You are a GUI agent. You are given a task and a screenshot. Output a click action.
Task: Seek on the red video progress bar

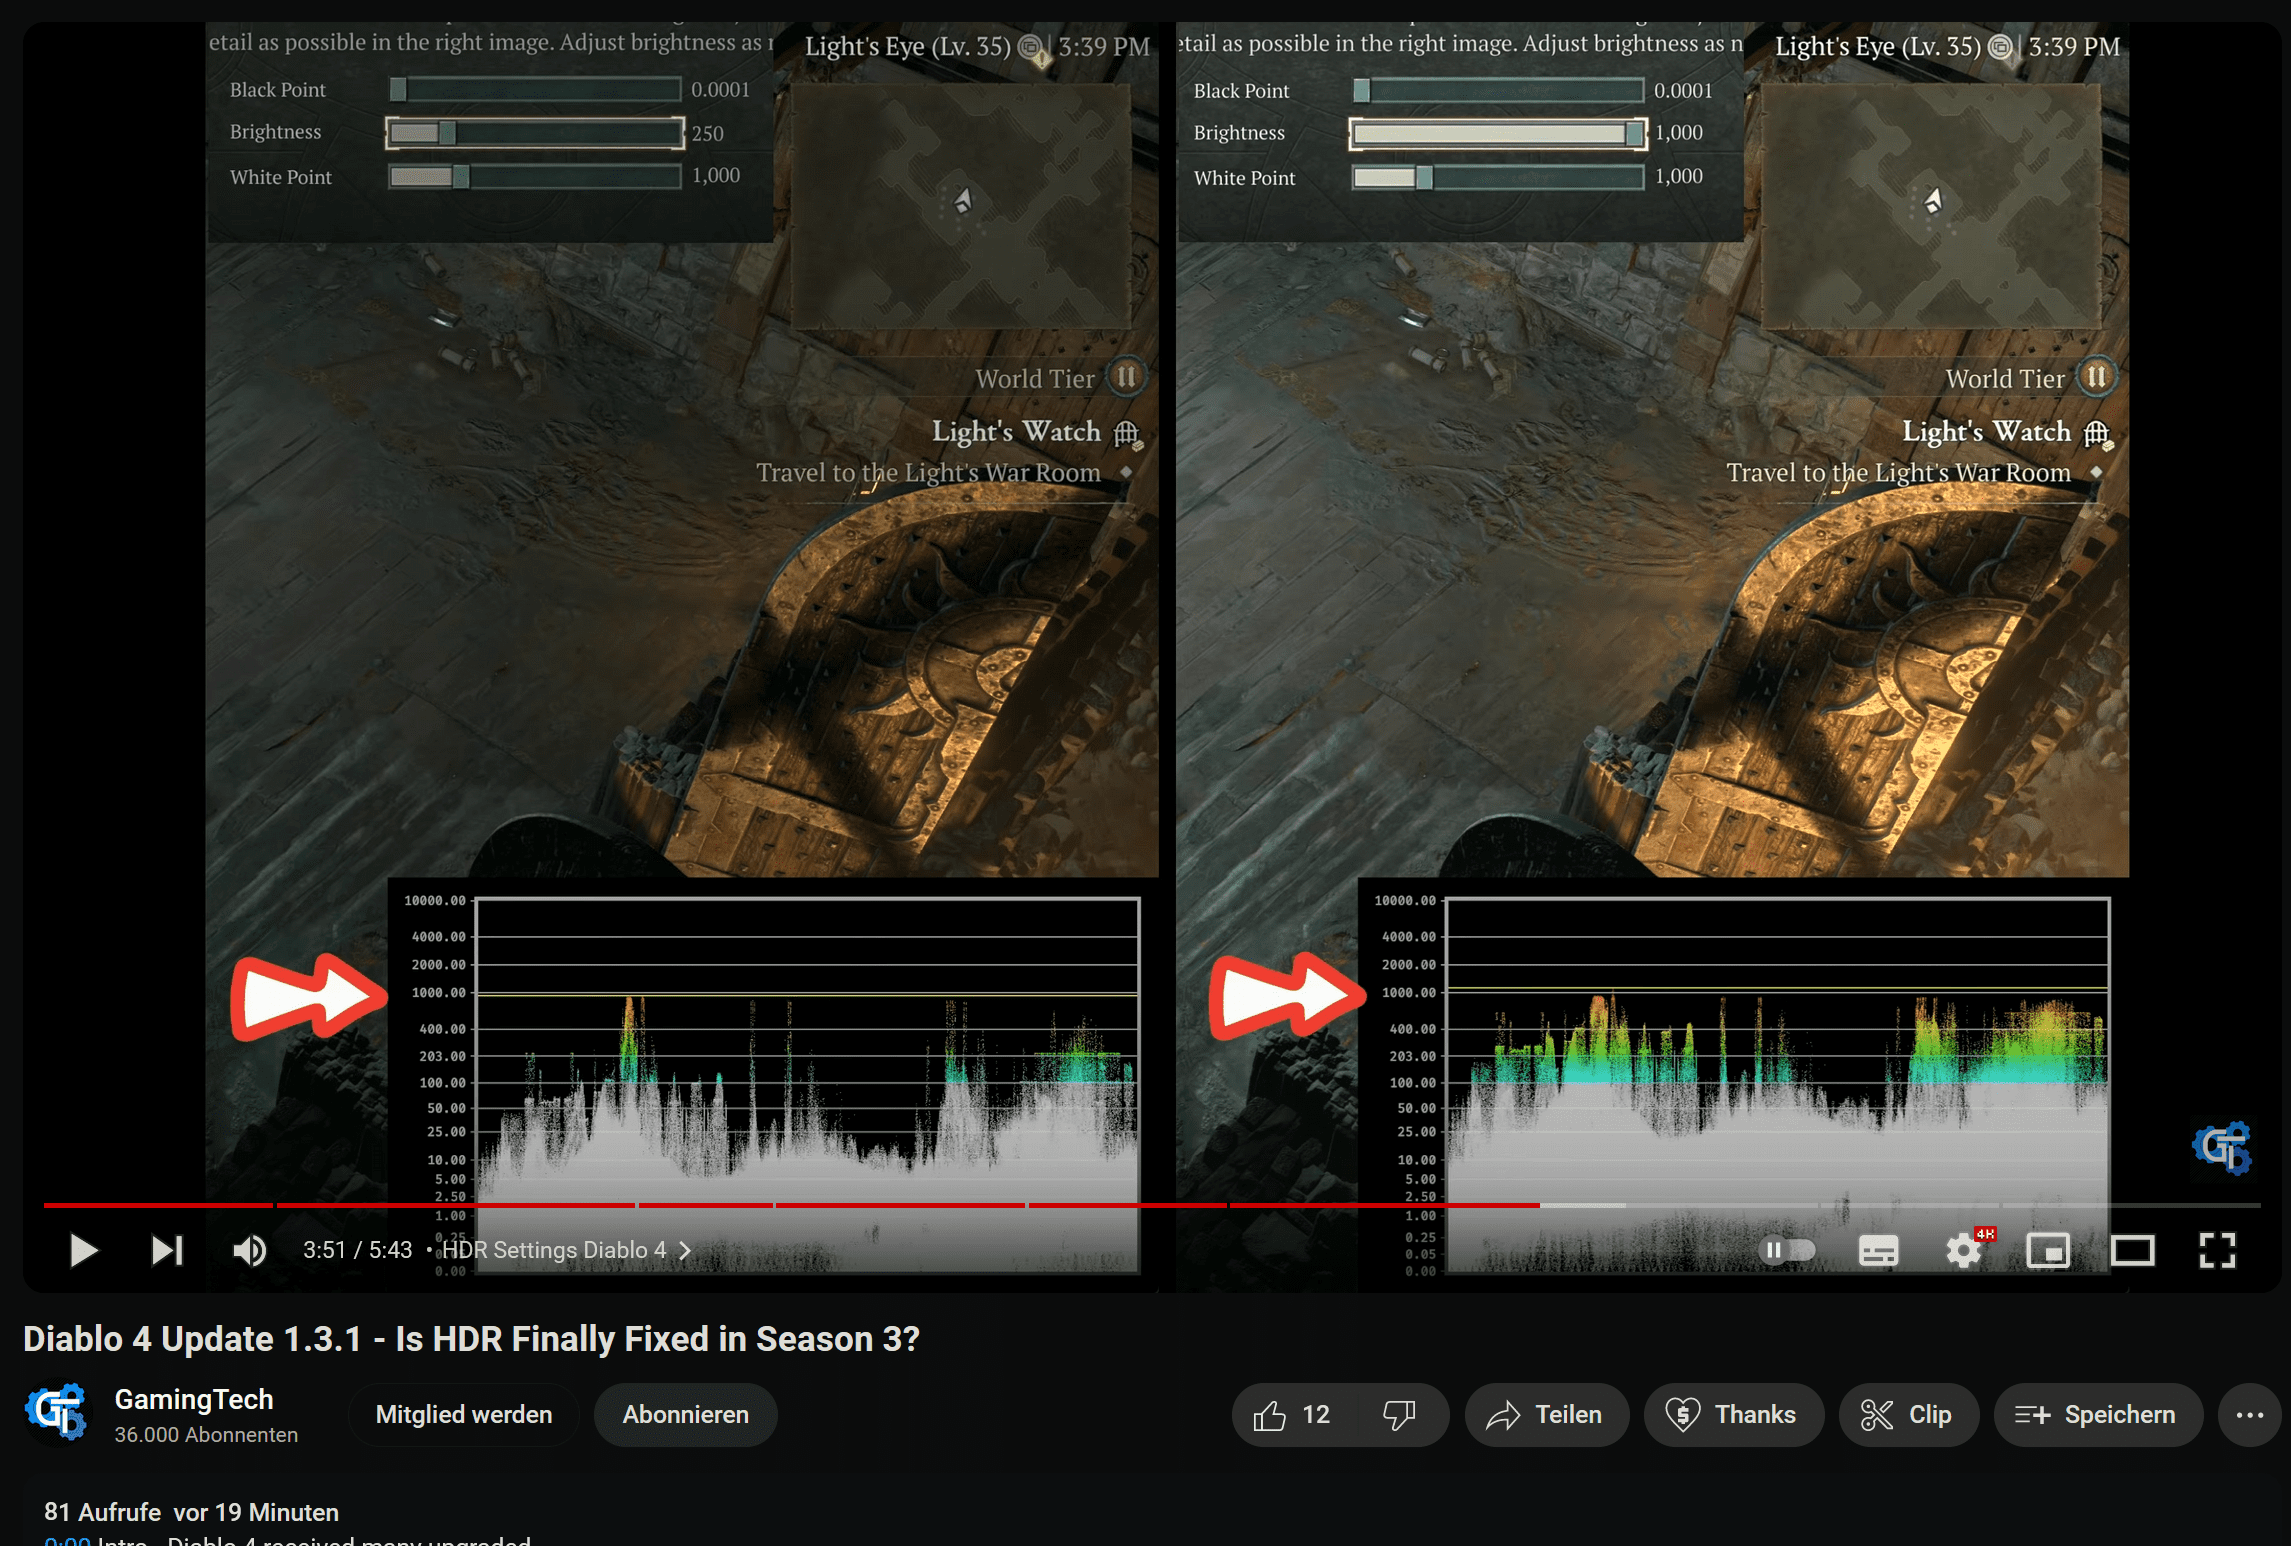click(1152, 1205)
